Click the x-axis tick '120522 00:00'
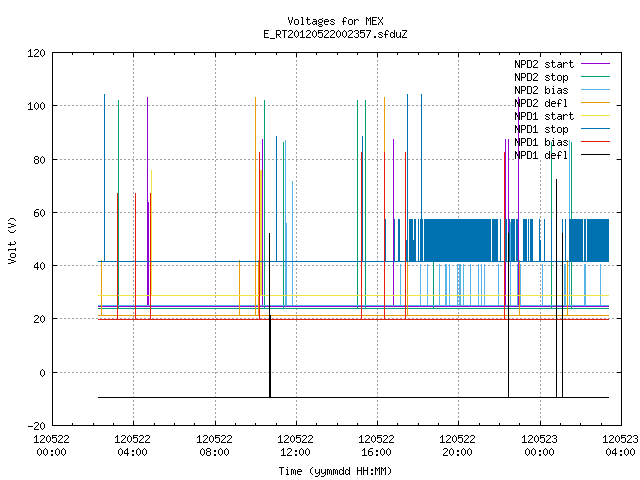 coord(51,446)
